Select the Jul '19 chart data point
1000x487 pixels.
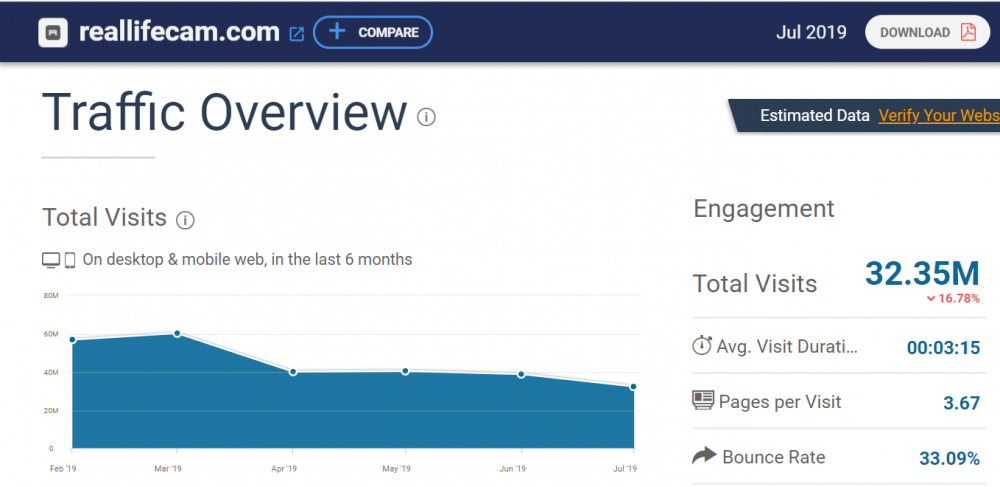[x=633, y=387]
